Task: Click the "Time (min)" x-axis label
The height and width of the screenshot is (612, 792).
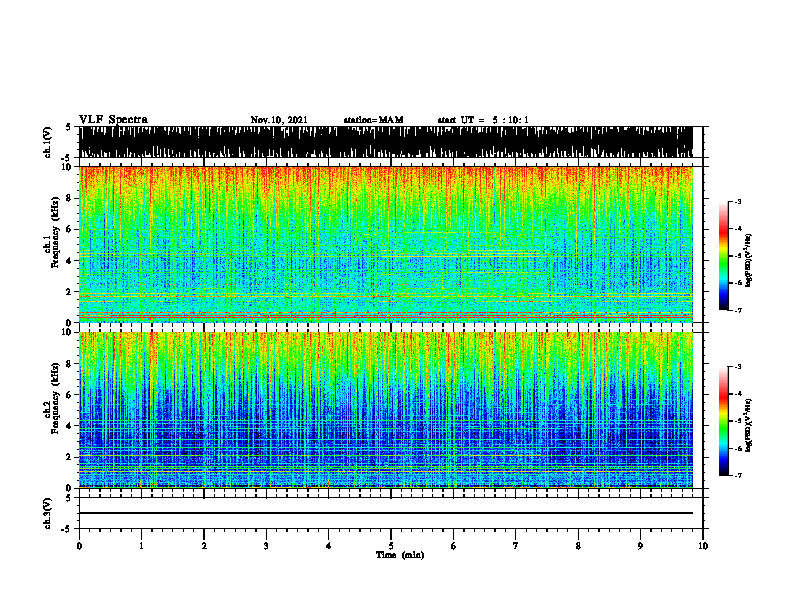Action: click(400, 555)
